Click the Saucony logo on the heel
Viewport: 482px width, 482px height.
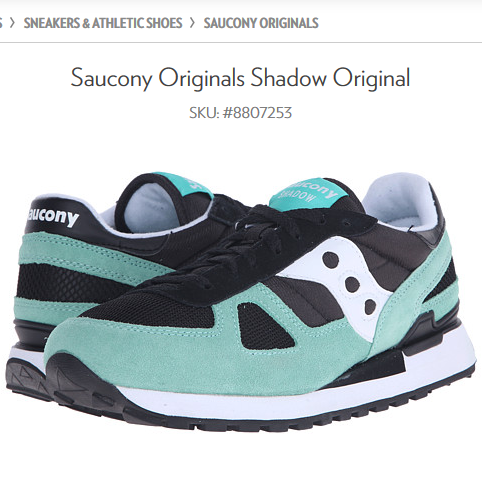(x=53, y=216)
